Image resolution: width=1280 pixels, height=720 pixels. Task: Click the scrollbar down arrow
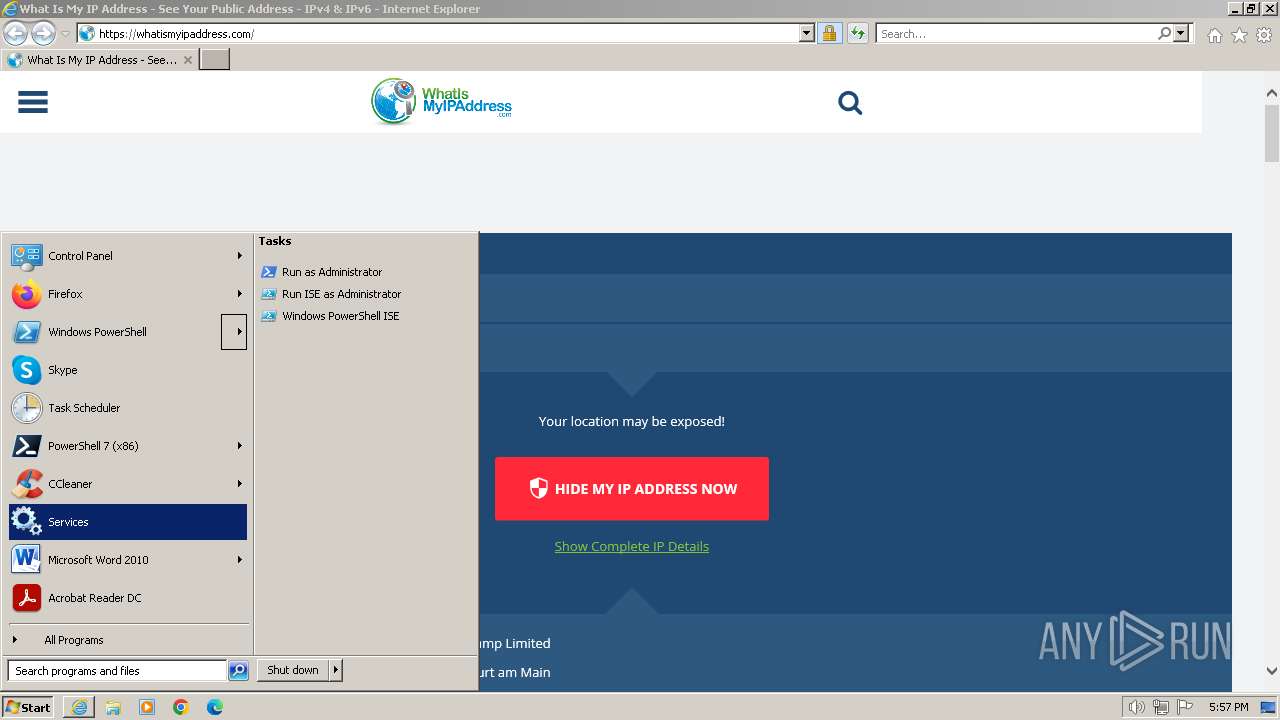click(1272, 671)
